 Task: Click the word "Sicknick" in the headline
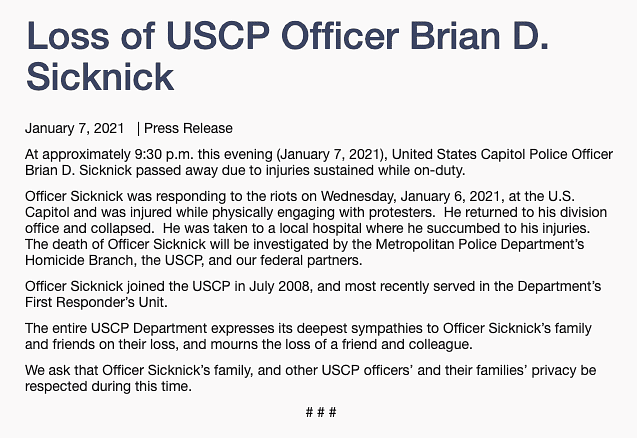(x=100, y=77)
